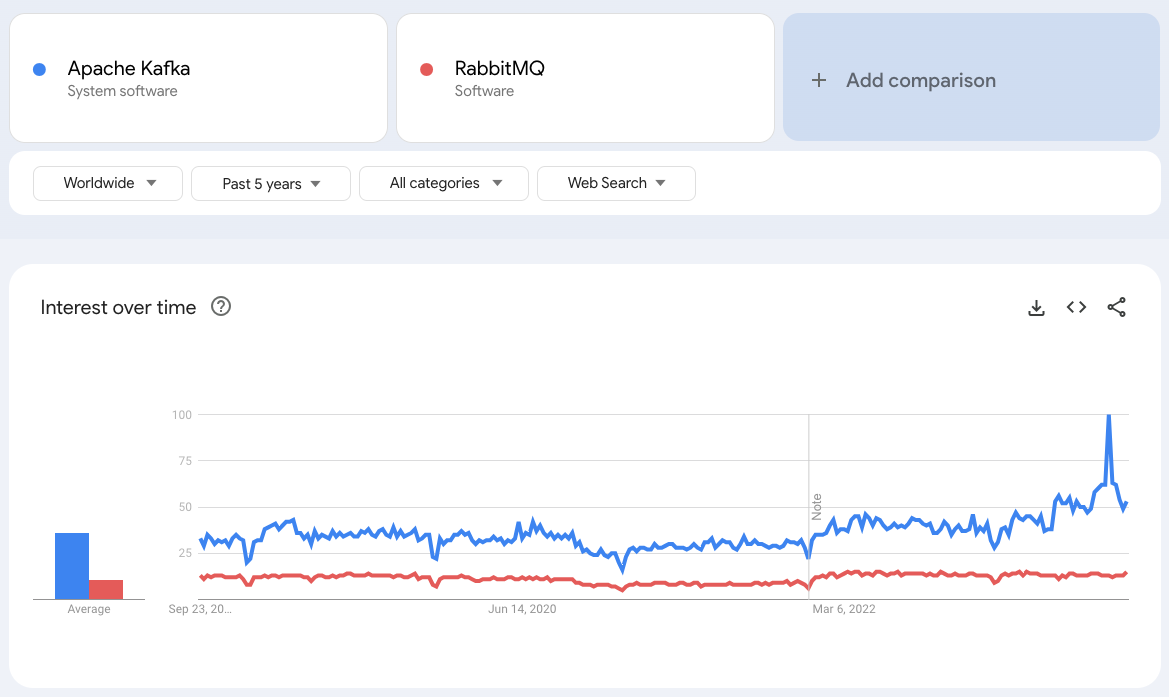Click the Mar 6, 2022 axis label
The width and height of the screenshot is (1169, 697).
pos(843,608)
